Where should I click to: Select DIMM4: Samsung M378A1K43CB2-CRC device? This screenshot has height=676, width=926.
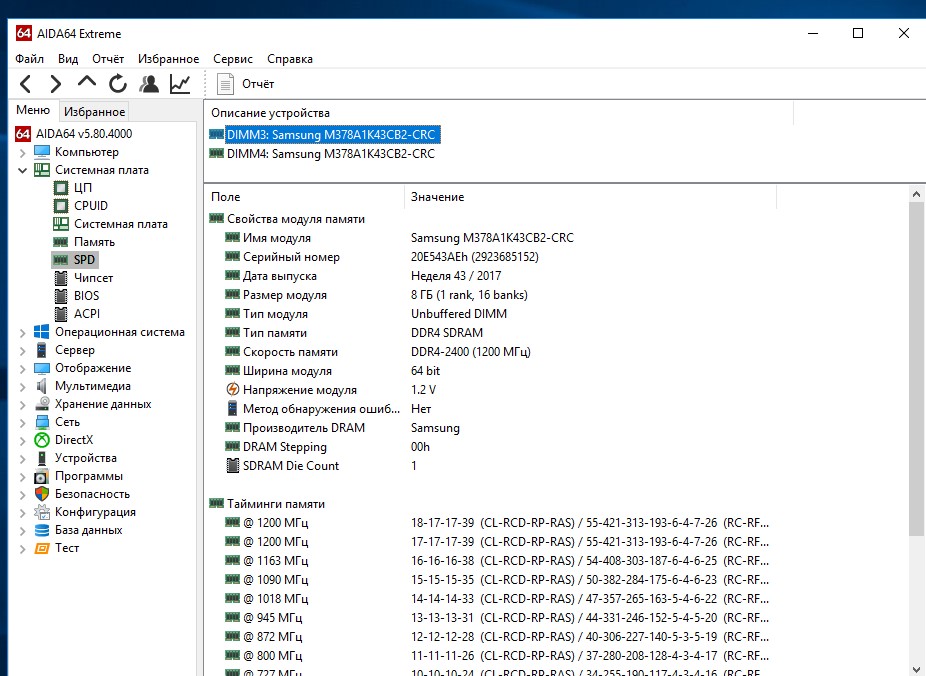[x=331, y=154]
